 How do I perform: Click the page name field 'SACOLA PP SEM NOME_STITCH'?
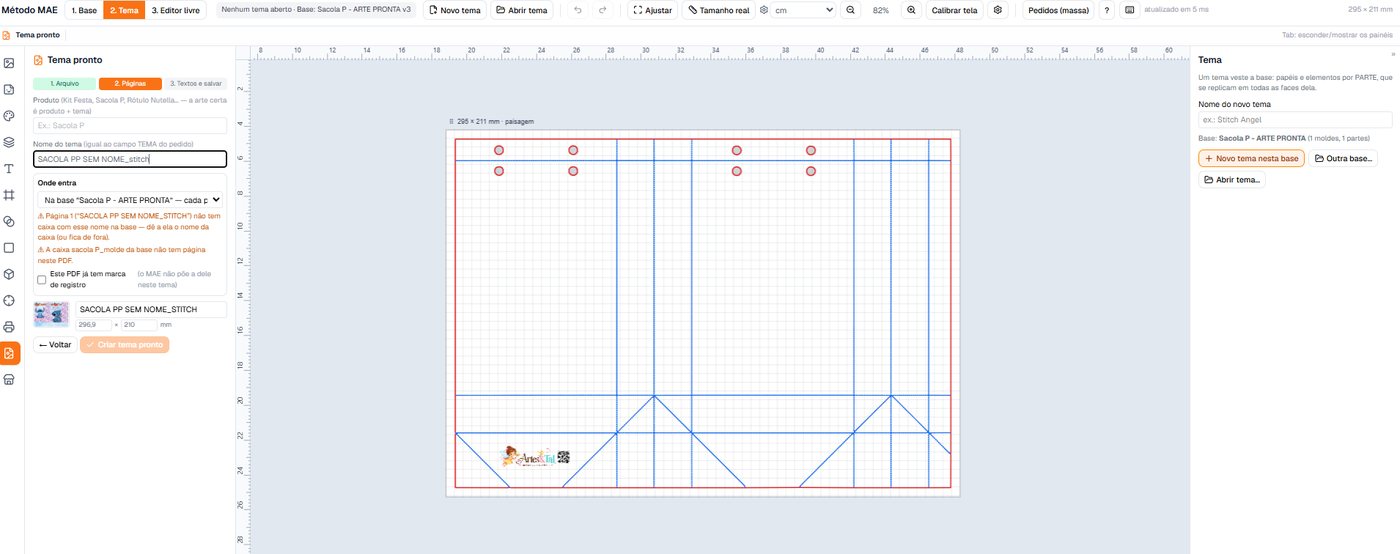click(x=151, y=309)
